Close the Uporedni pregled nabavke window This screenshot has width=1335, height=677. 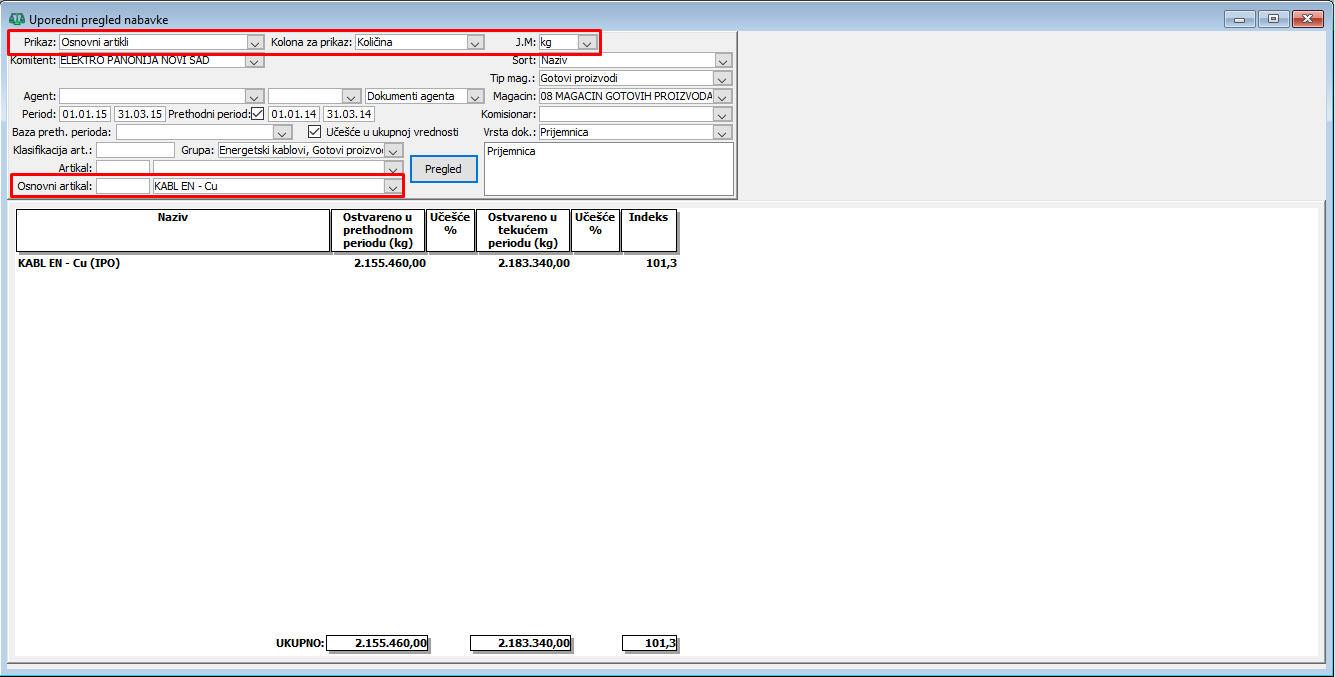1305,19
